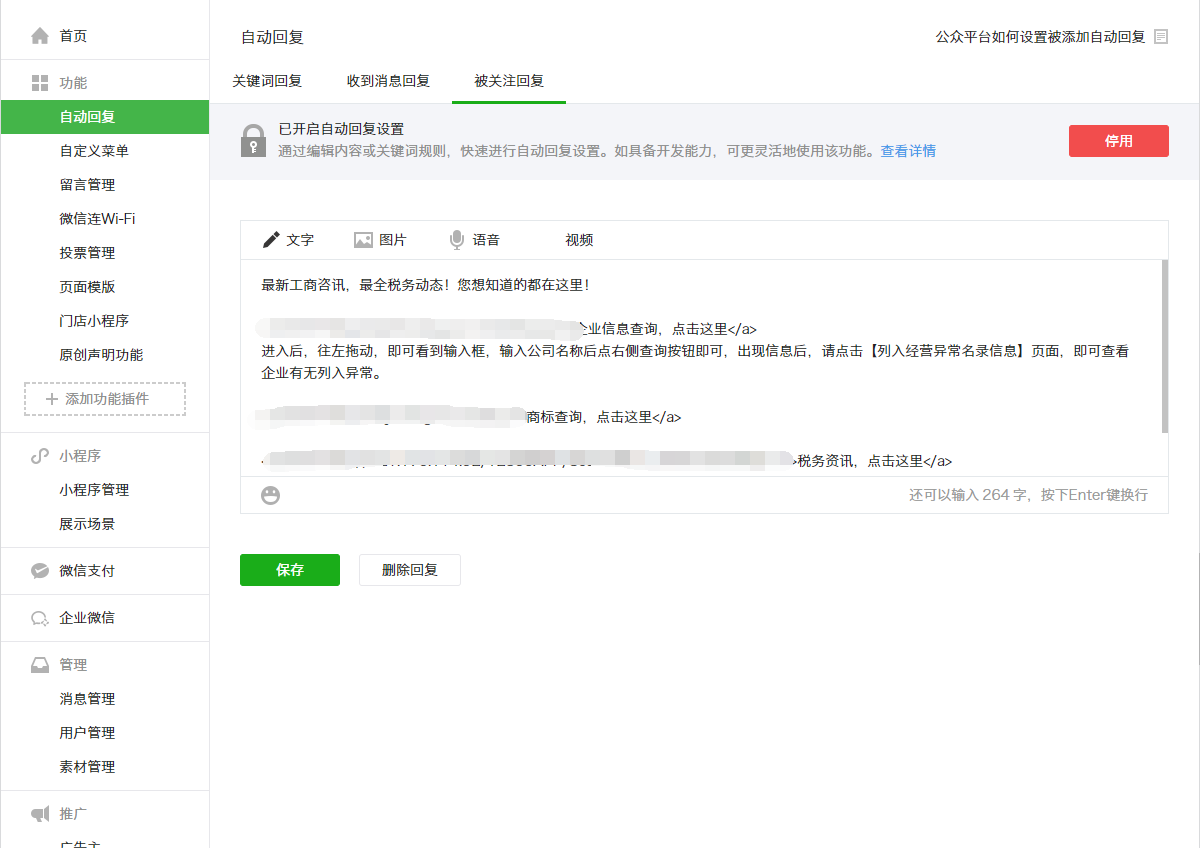Click the 删除回复 button
Screen dimensions: 1200x848
(x=410, y=570)
